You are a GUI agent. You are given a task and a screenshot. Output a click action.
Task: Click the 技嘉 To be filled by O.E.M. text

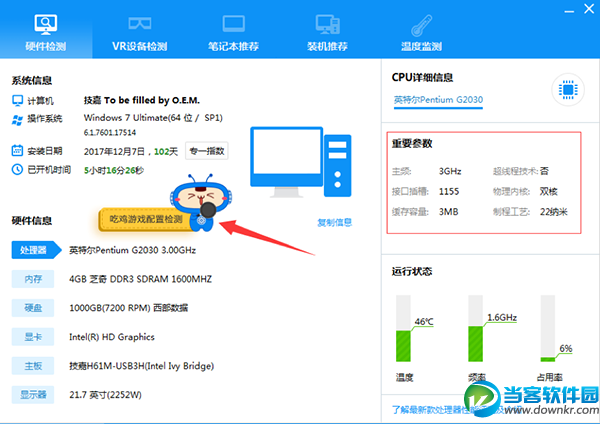(142, 100)
